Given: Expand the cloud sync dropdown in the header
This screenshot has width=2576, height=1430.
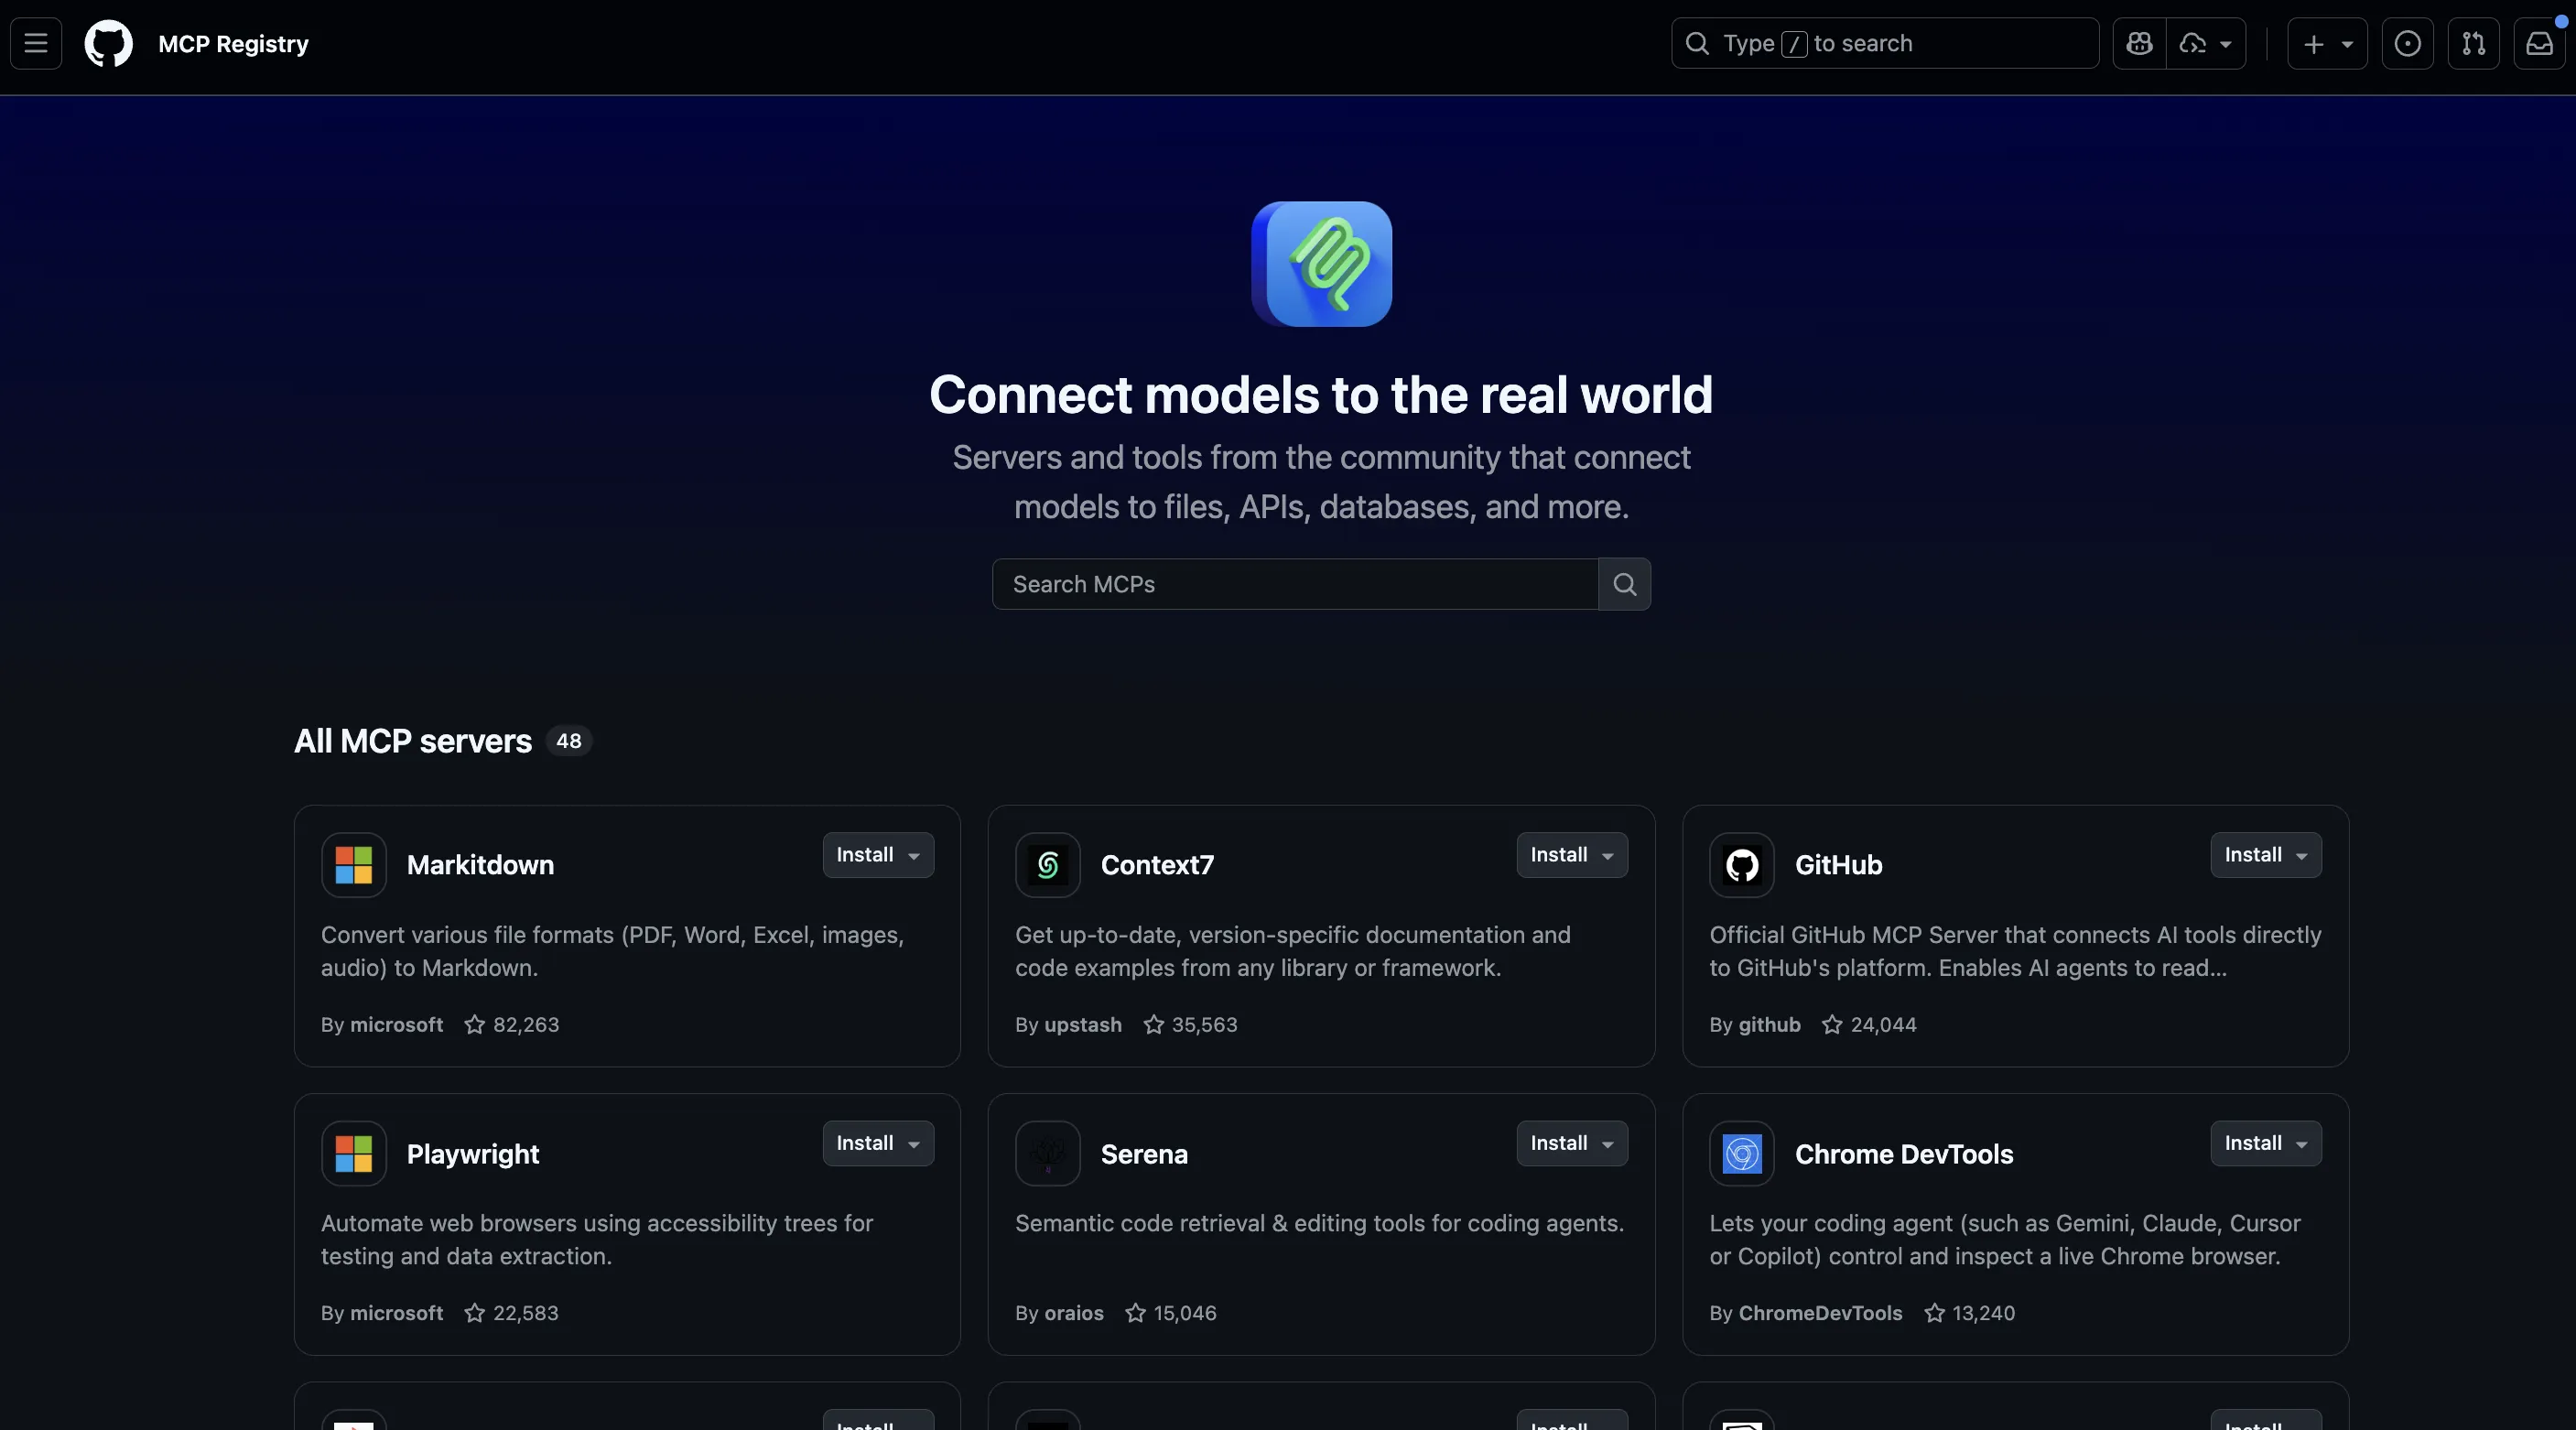Looking at the screenshot, I should tap(2225, 43).
